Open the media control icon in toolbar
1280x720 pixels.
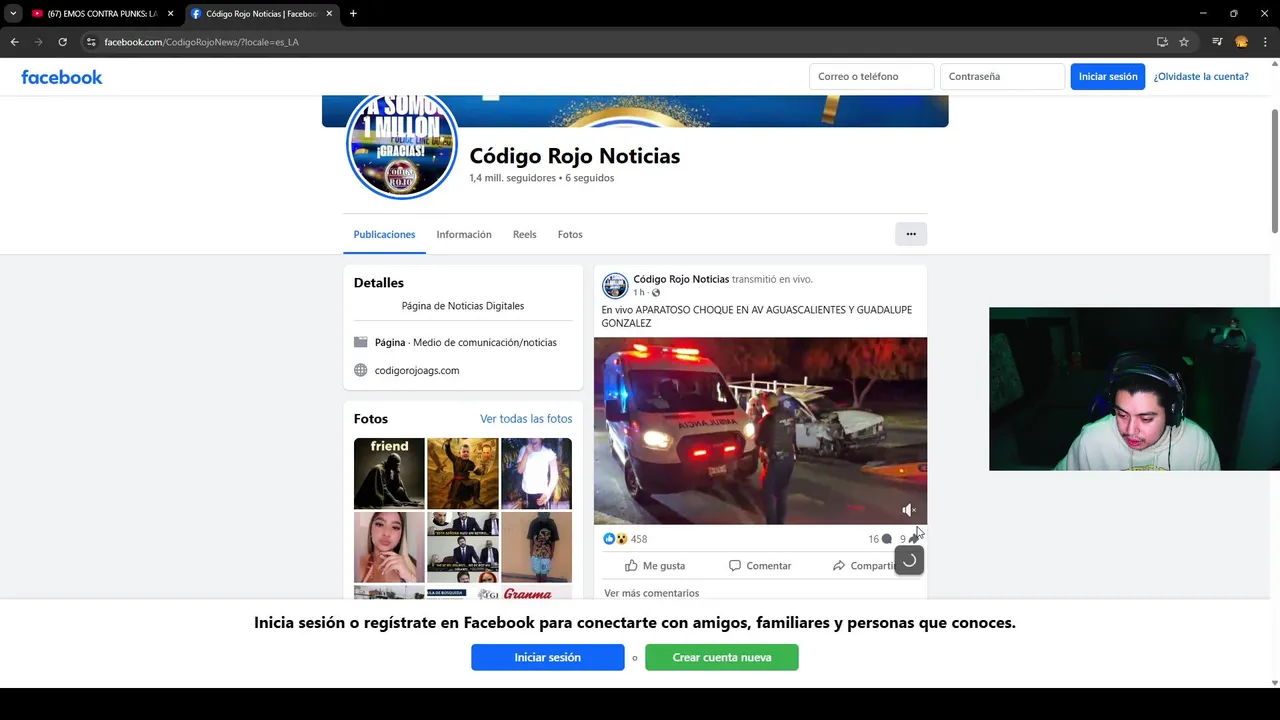point(1217,42)
